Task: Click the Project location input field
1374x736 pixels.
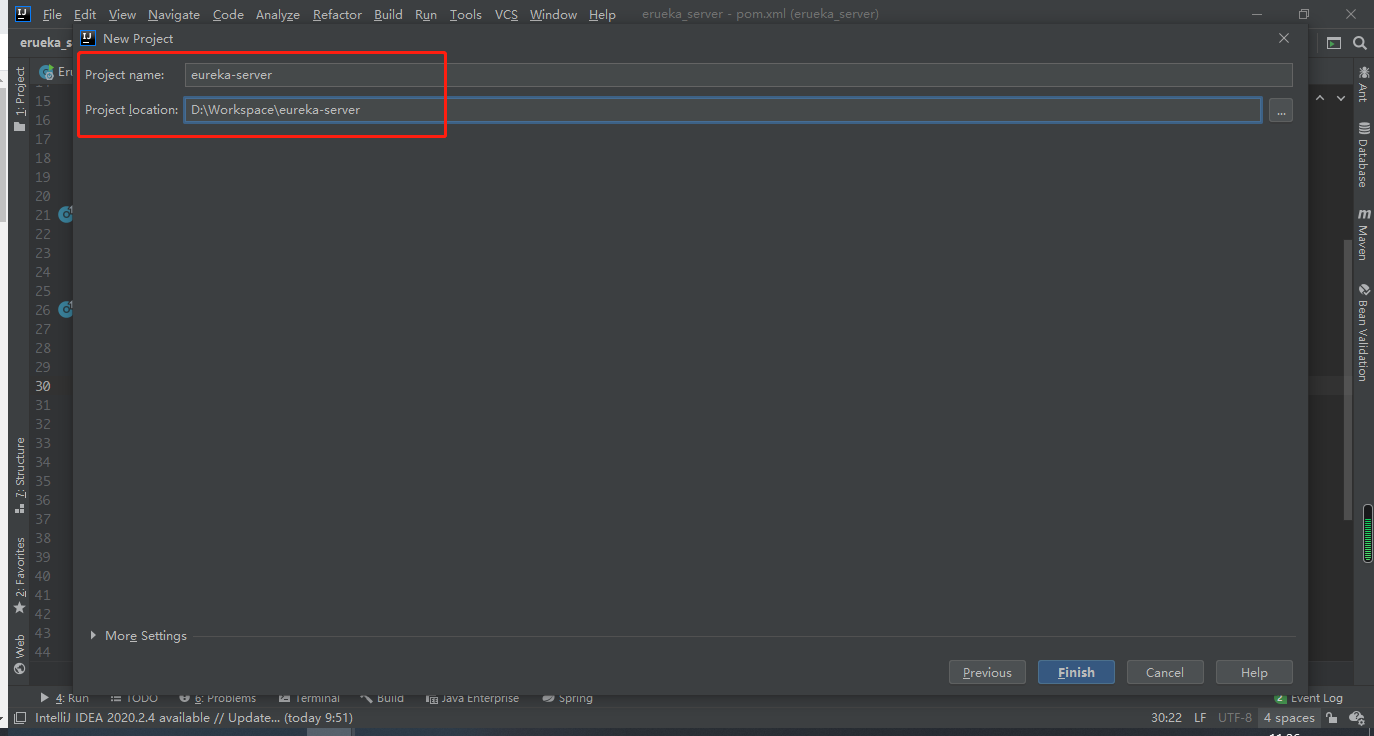Action: pos(722,110)
